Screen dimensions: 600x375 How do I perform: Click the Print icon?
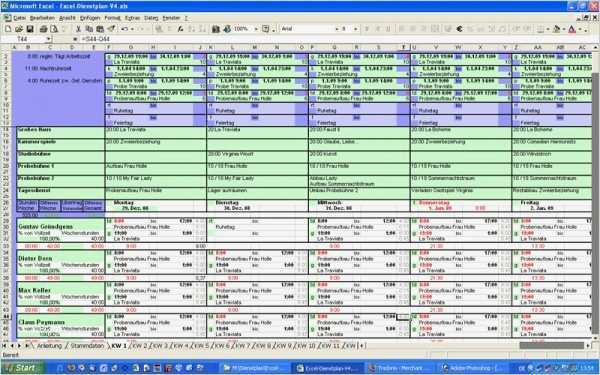tap(43, 29)
